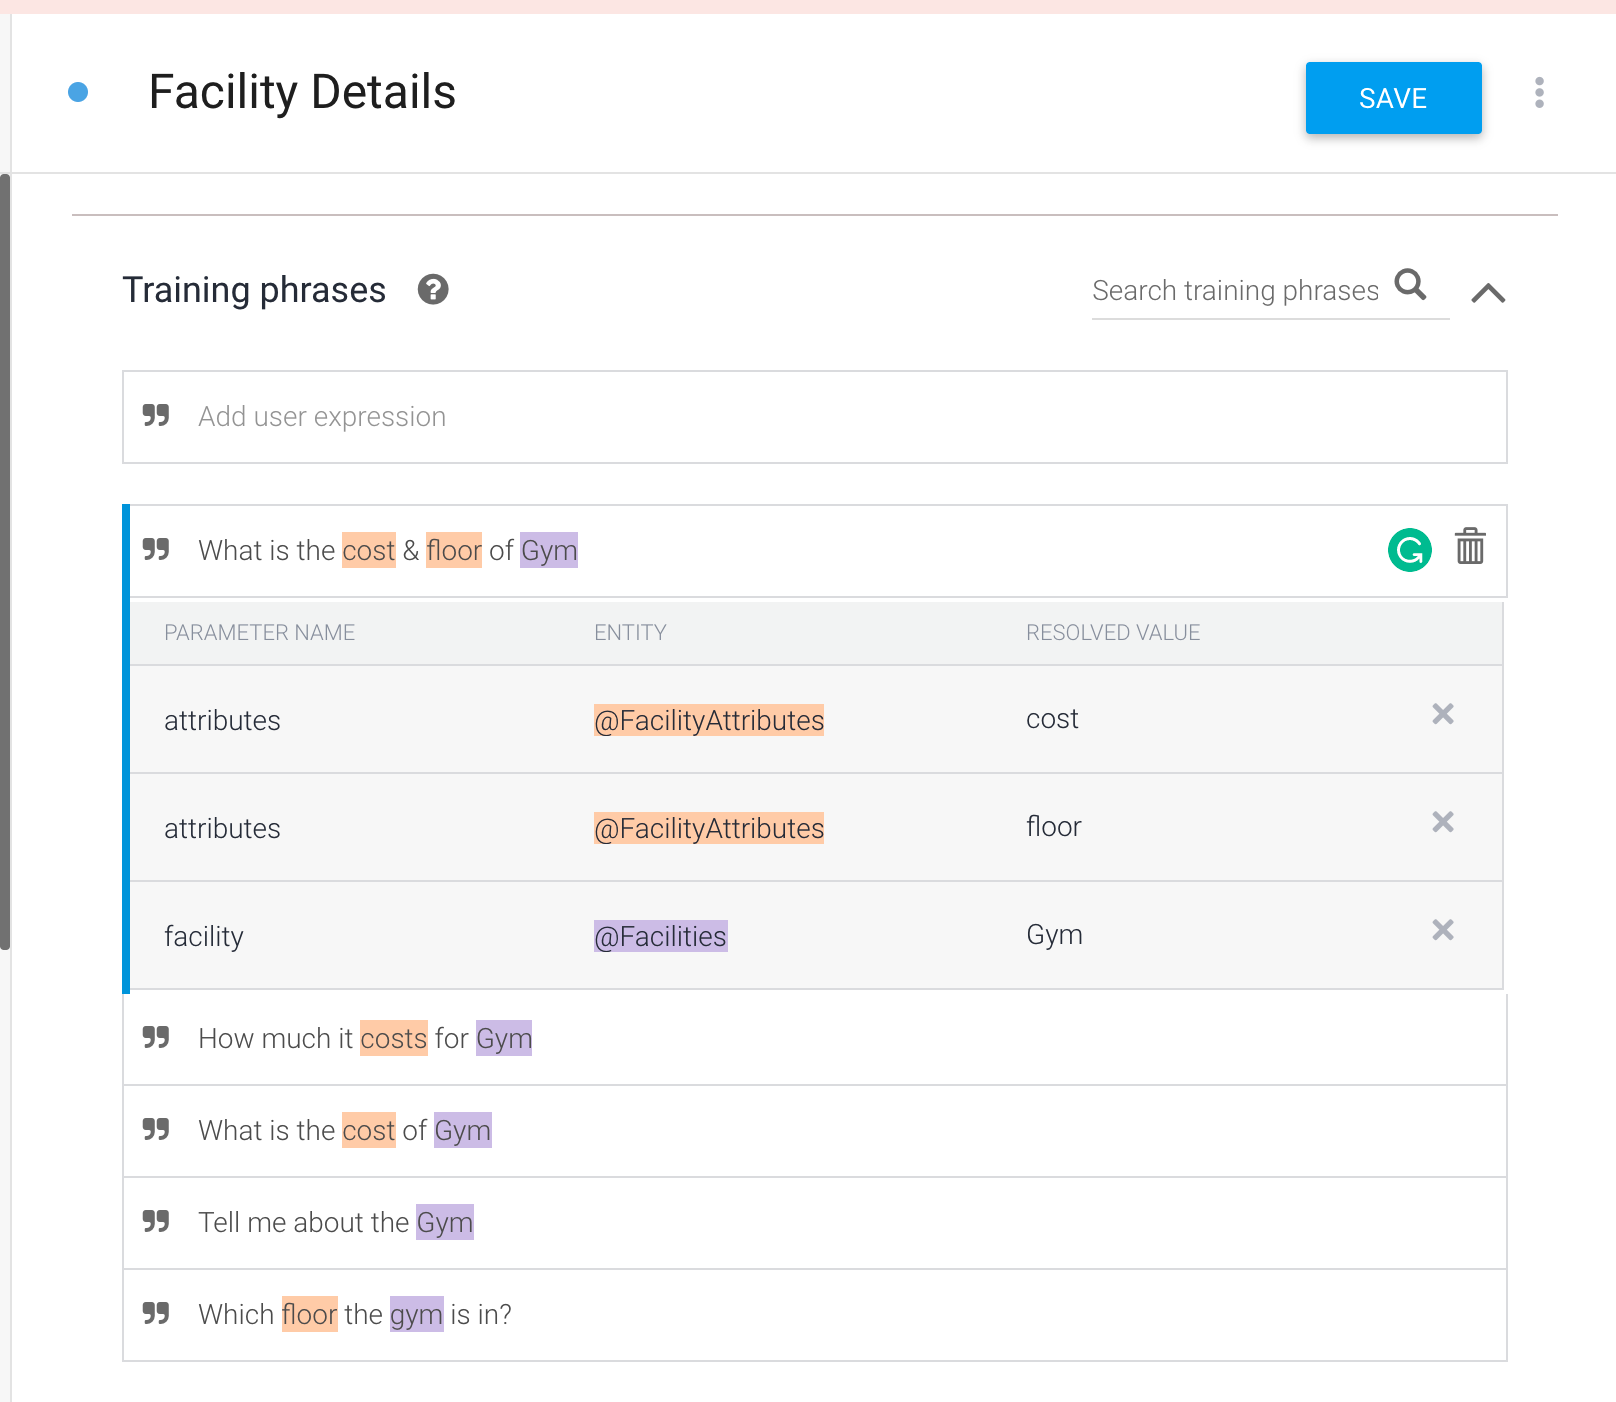Open the three-dot more options menu
This screenshot has width=1616, height=1402.
pos(1539,93)
